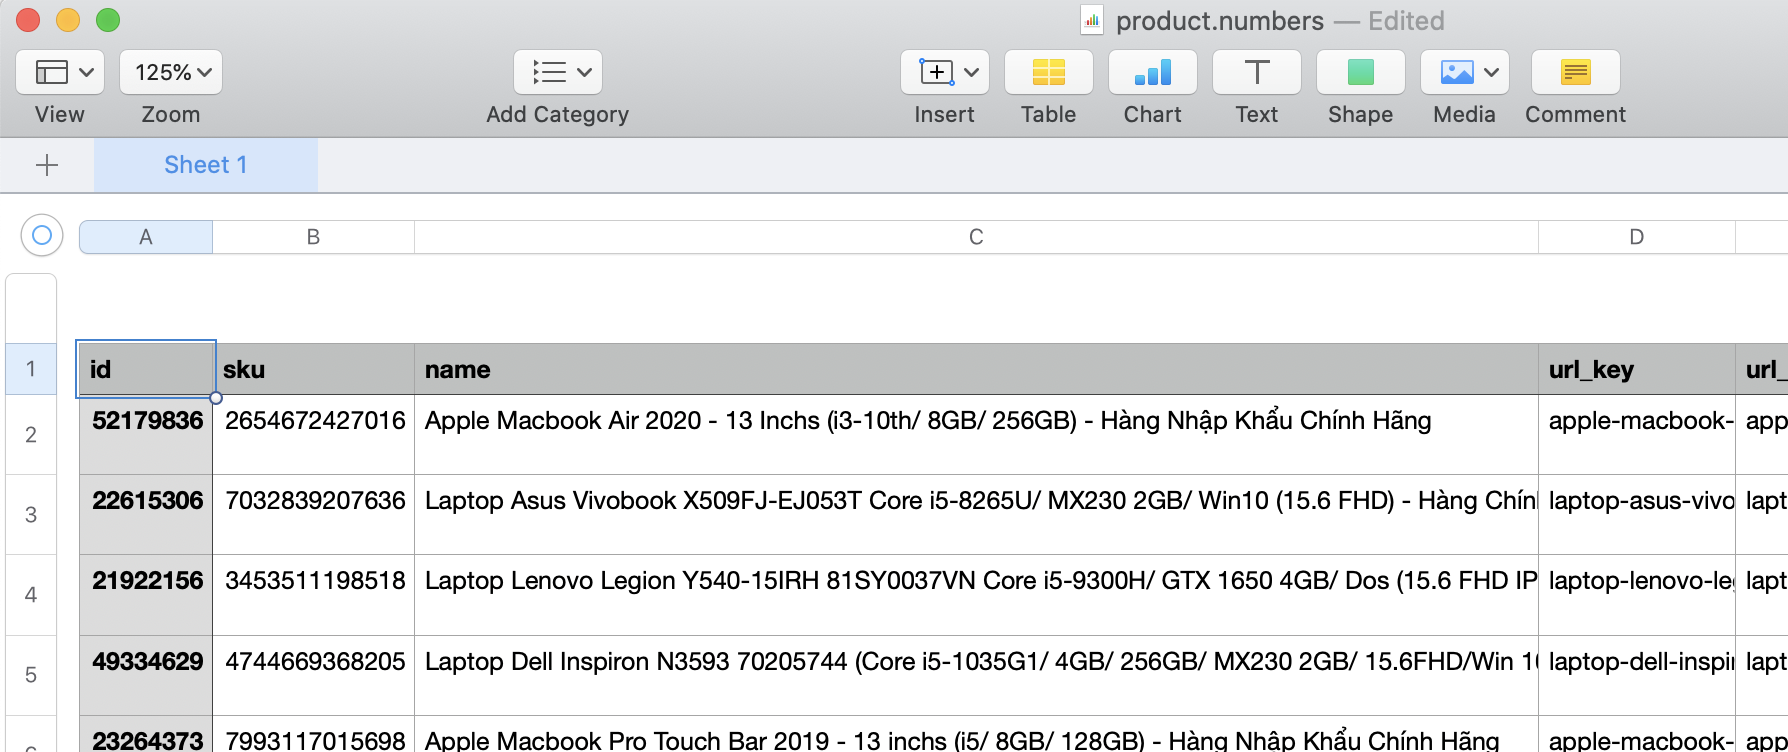Select column C header
The height and width of the screenshot is (752, 1788).
(x=976, y=237)
